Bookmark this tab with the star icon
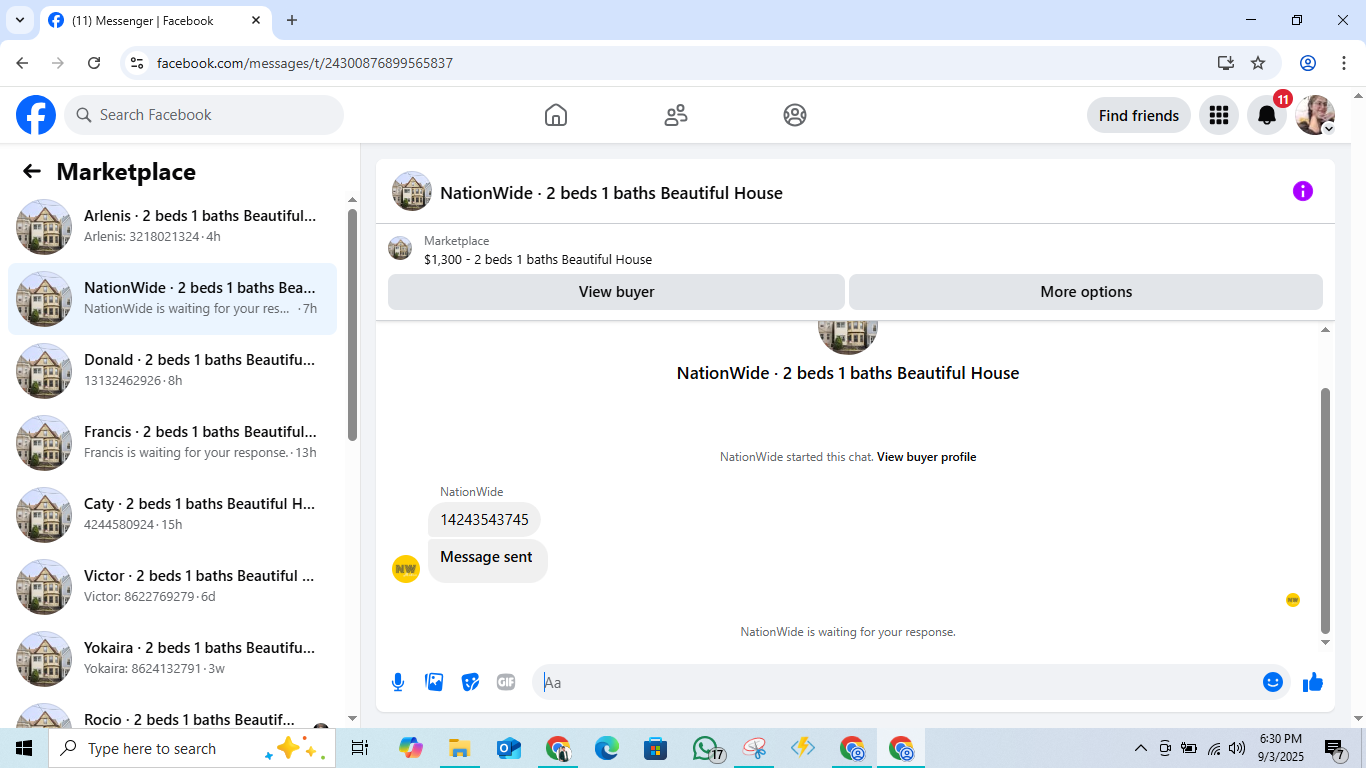This screenshot has height=768, width=1366. pos(1258,63)
